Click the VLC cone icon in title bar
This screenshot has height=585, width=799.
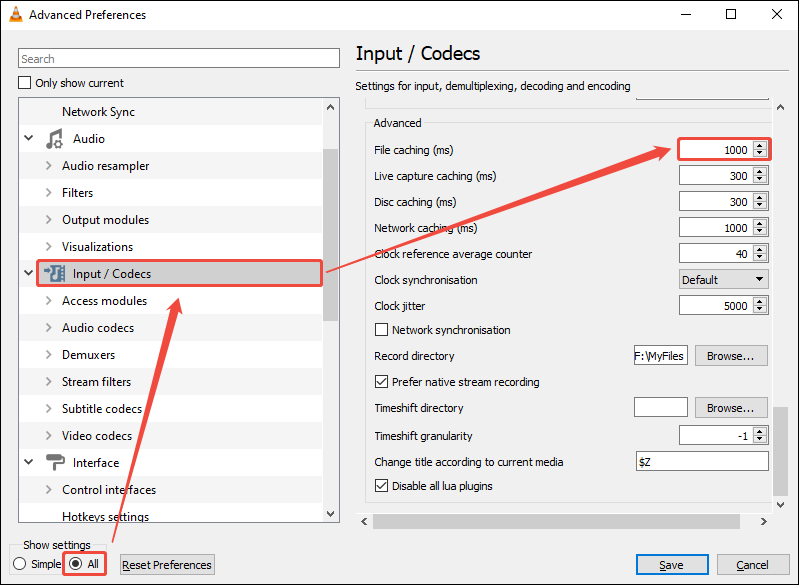[x=16, y=14]
